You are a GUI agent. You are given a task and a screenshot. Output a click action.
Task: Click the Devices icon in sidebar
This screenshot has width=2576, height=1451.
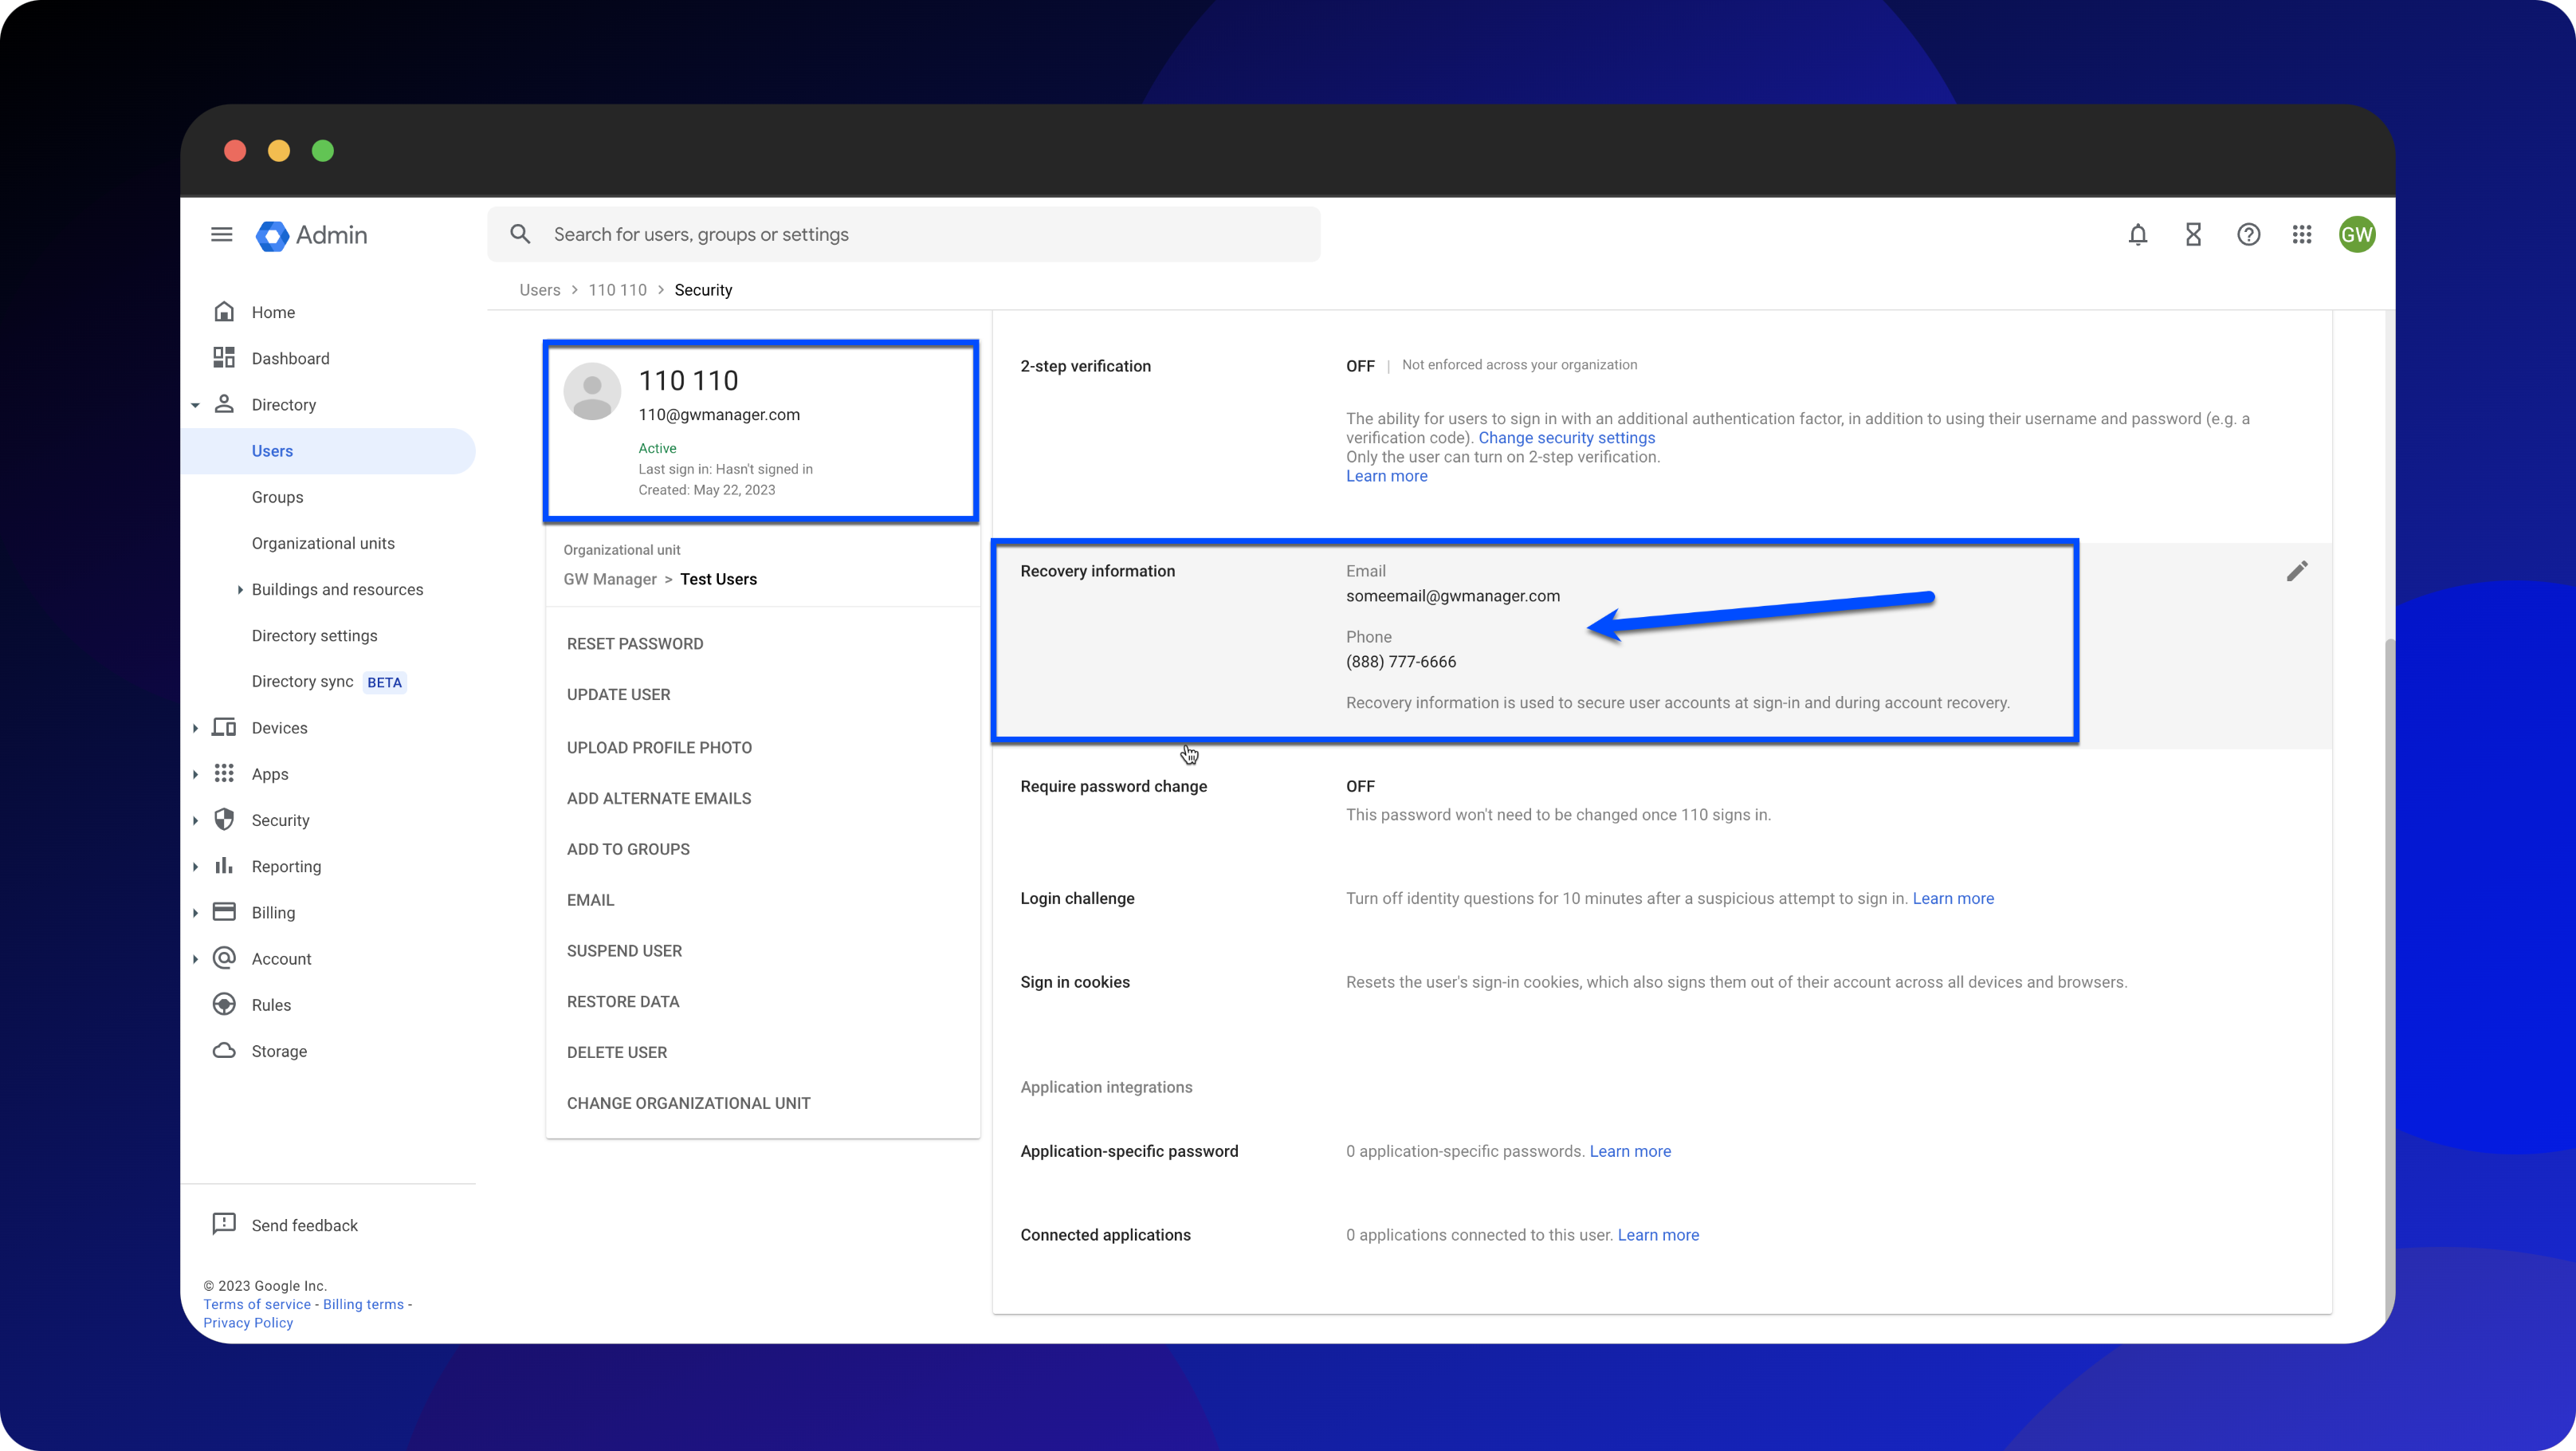coord(224,727)
